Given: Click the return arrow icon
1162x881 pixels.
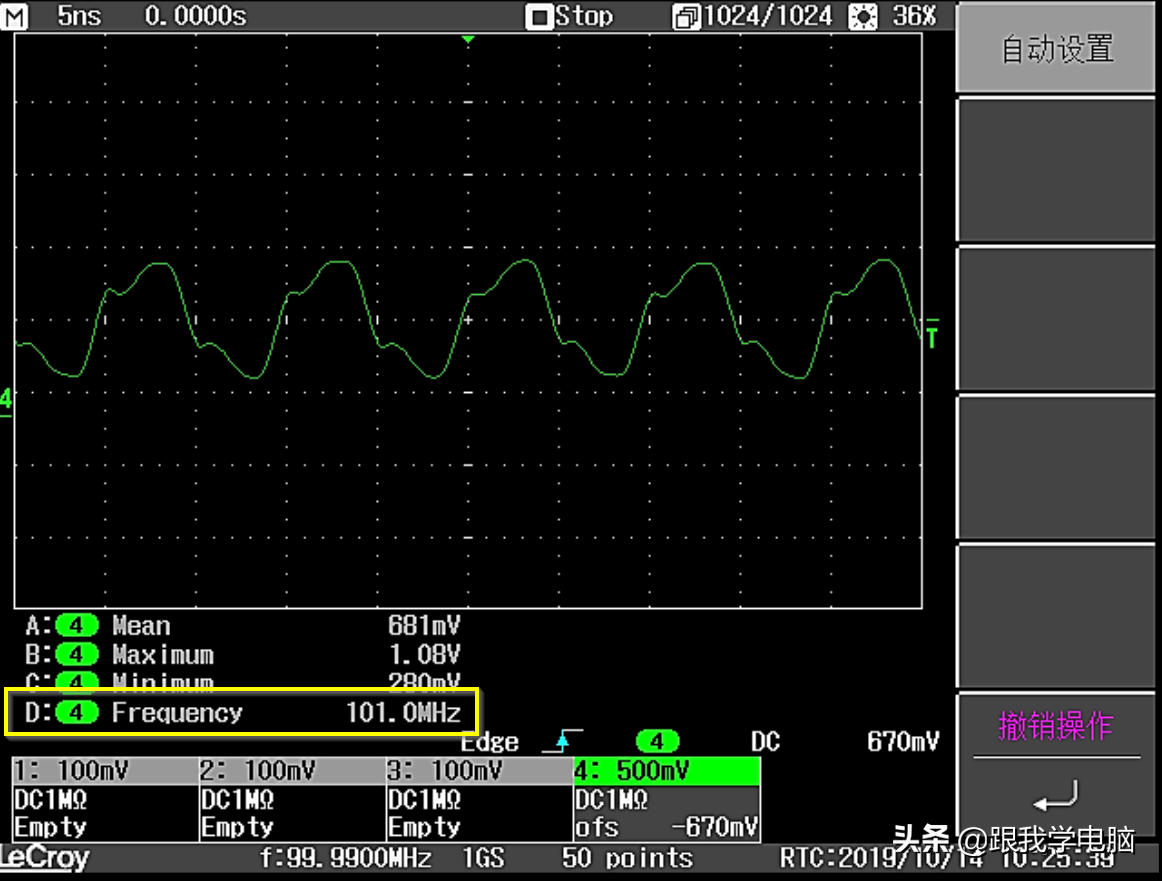Looking at the screenshot, I should coord(1055,796).
